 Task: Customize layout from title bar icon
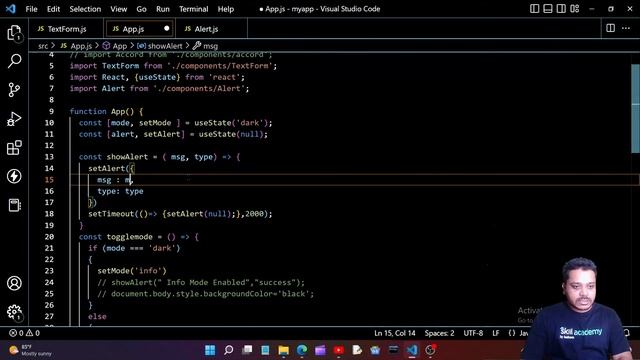pyautogui.click(x=575, y=9)
